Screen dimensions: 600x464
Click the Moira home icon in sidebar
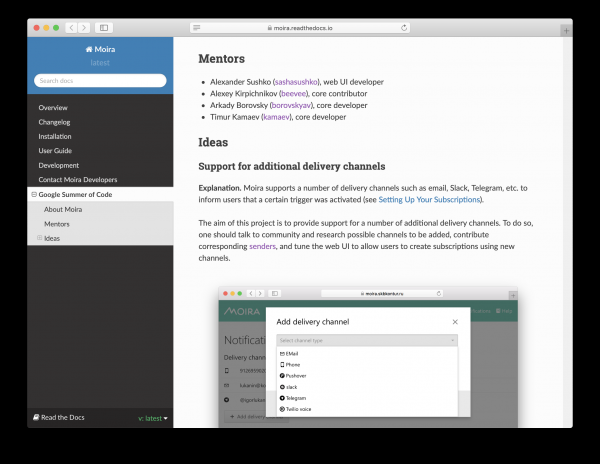point(89,48)
